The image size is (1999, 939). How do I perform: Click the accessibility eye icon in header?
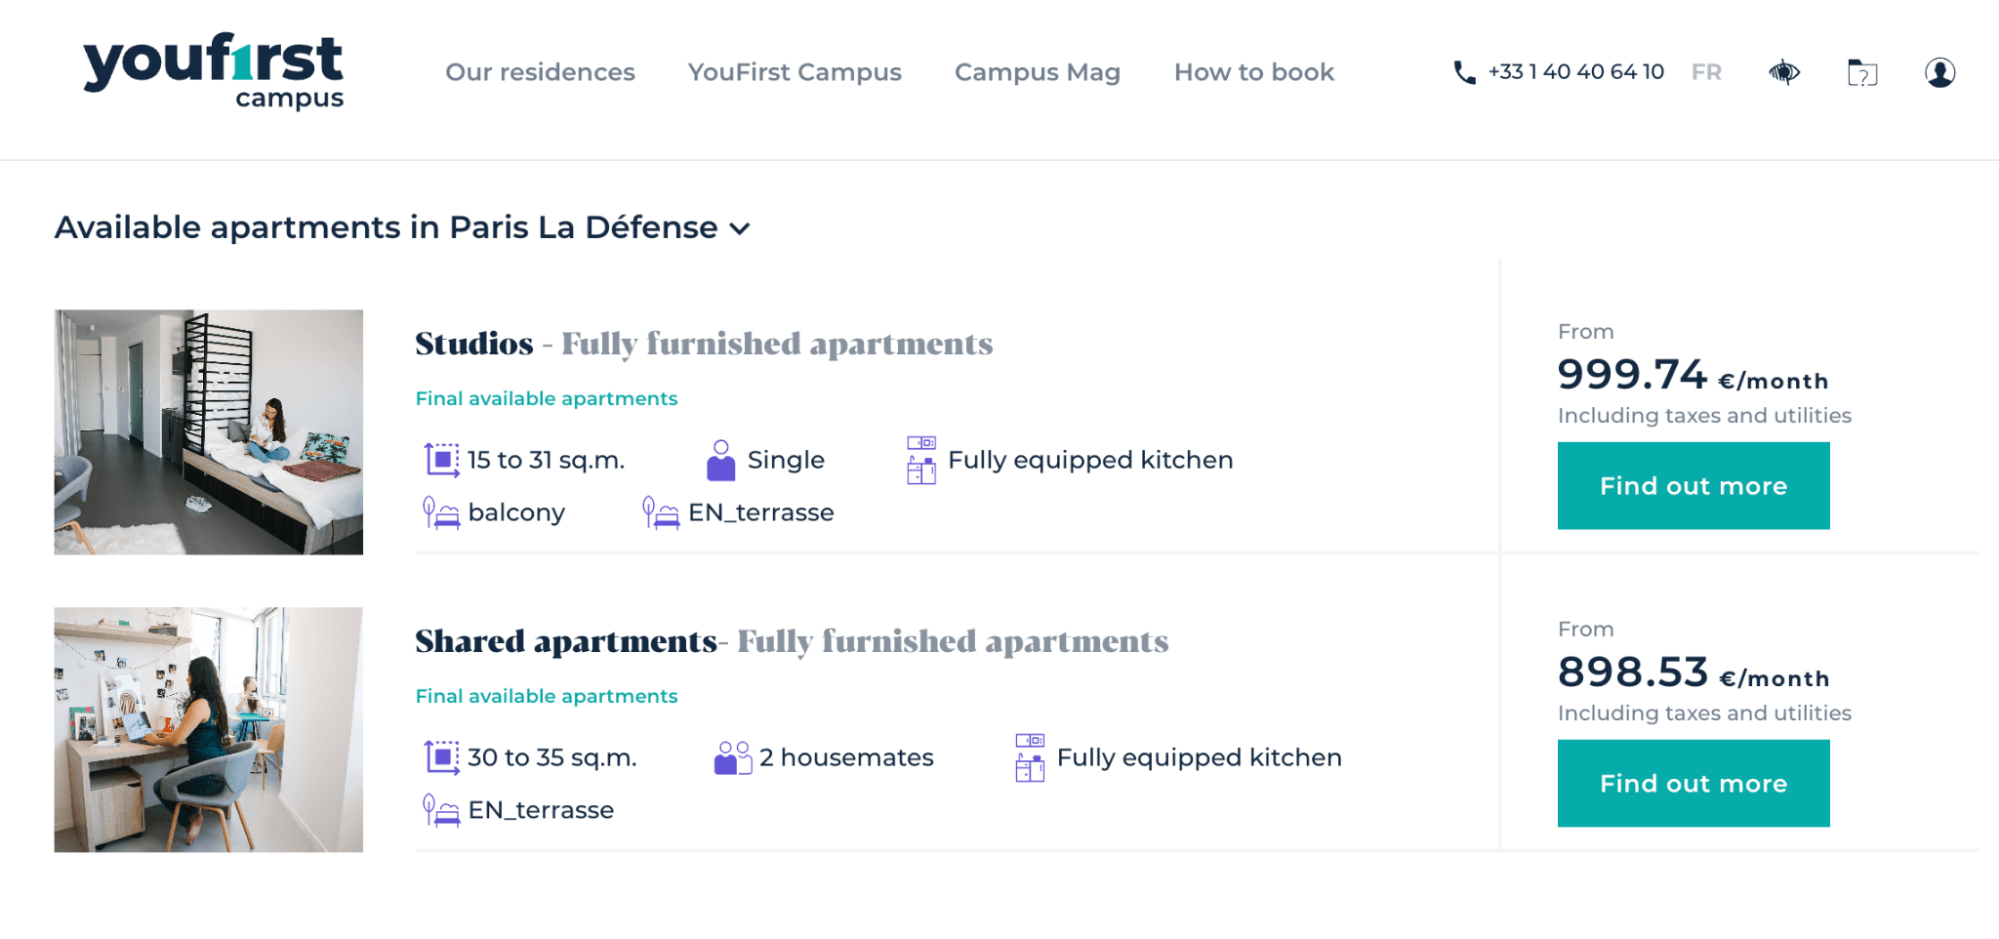click(x=1784, y=72)
